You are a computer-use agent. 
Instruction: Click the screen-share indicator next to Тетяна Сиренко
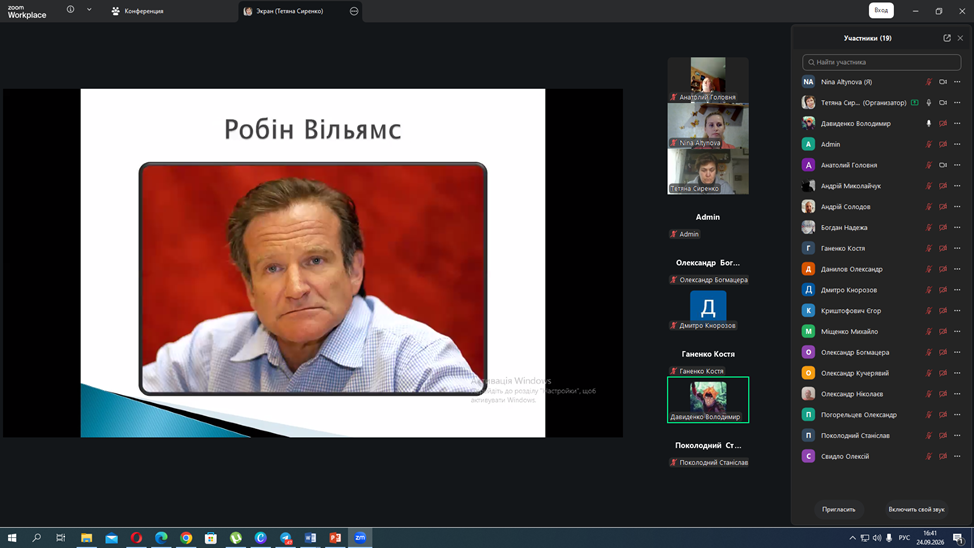[914, 103]
